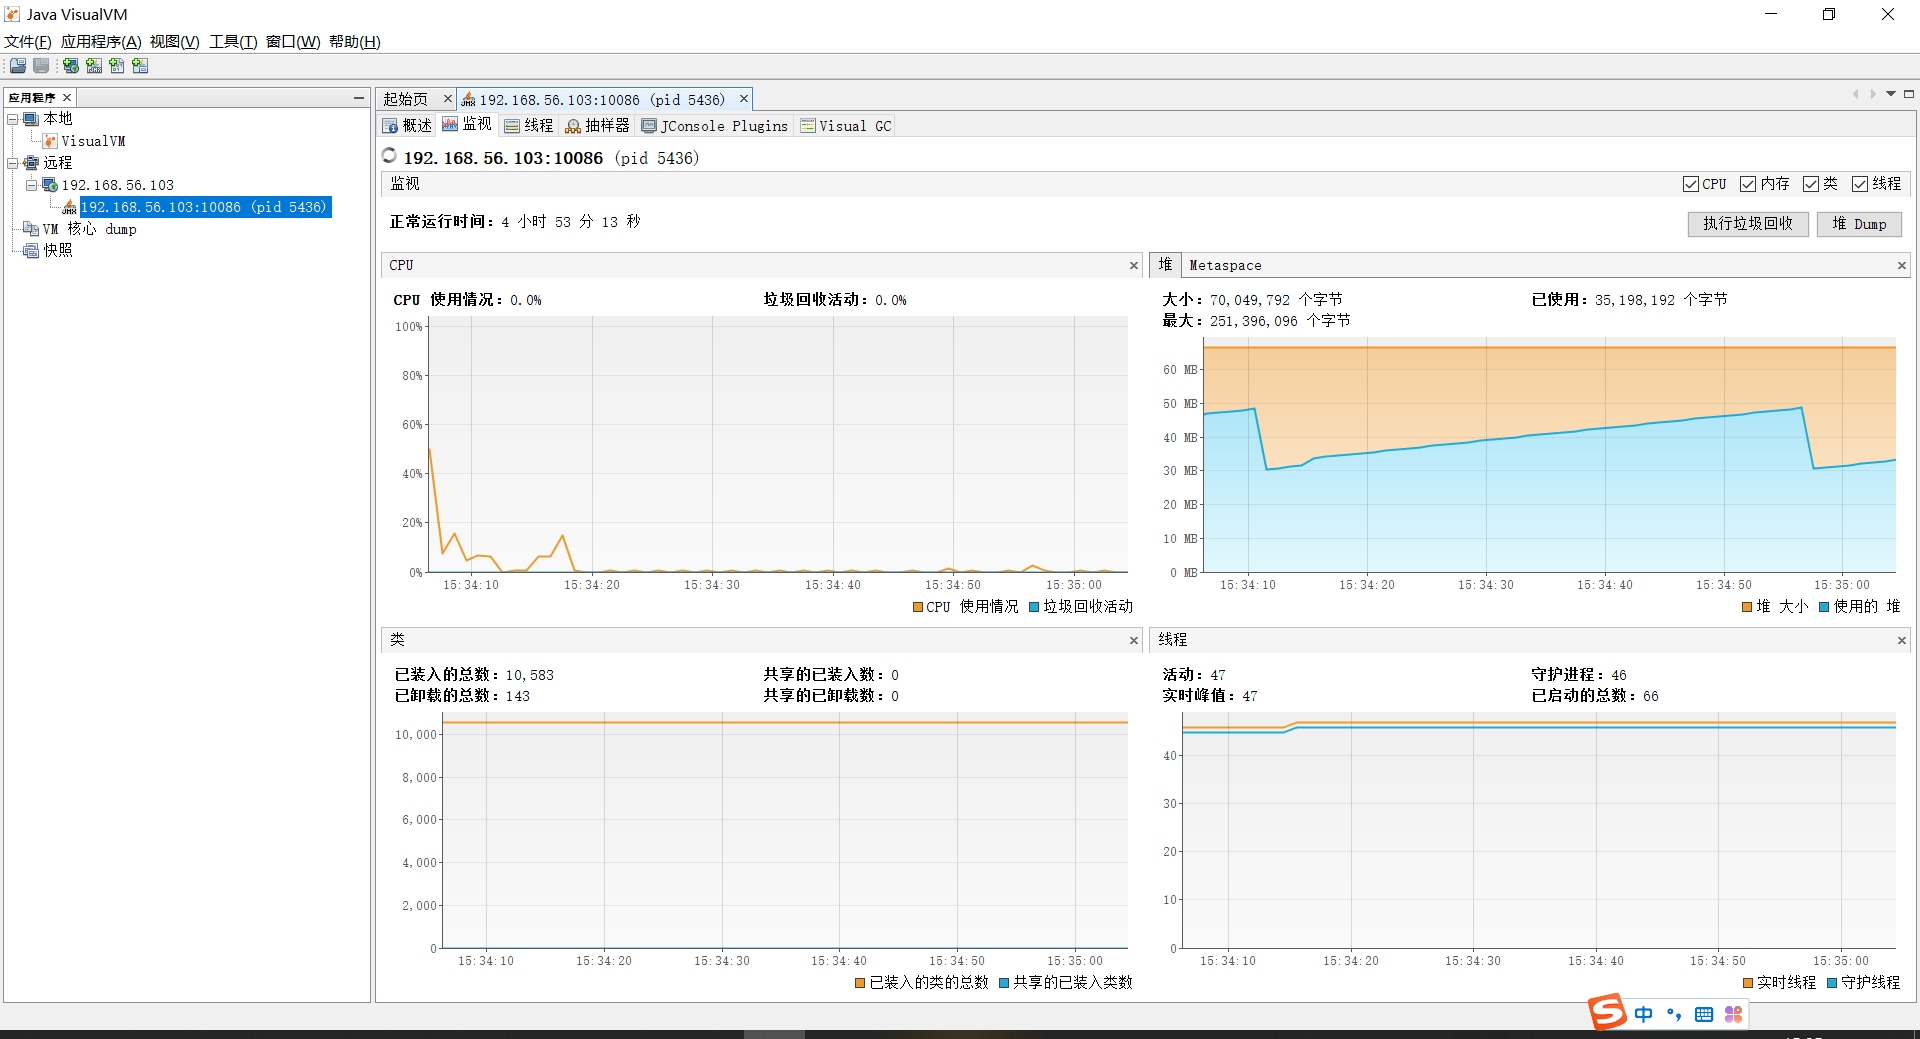Select the VM 核心 dump tree item
Screen dimensions: 1920x1039
click(90, 229)
